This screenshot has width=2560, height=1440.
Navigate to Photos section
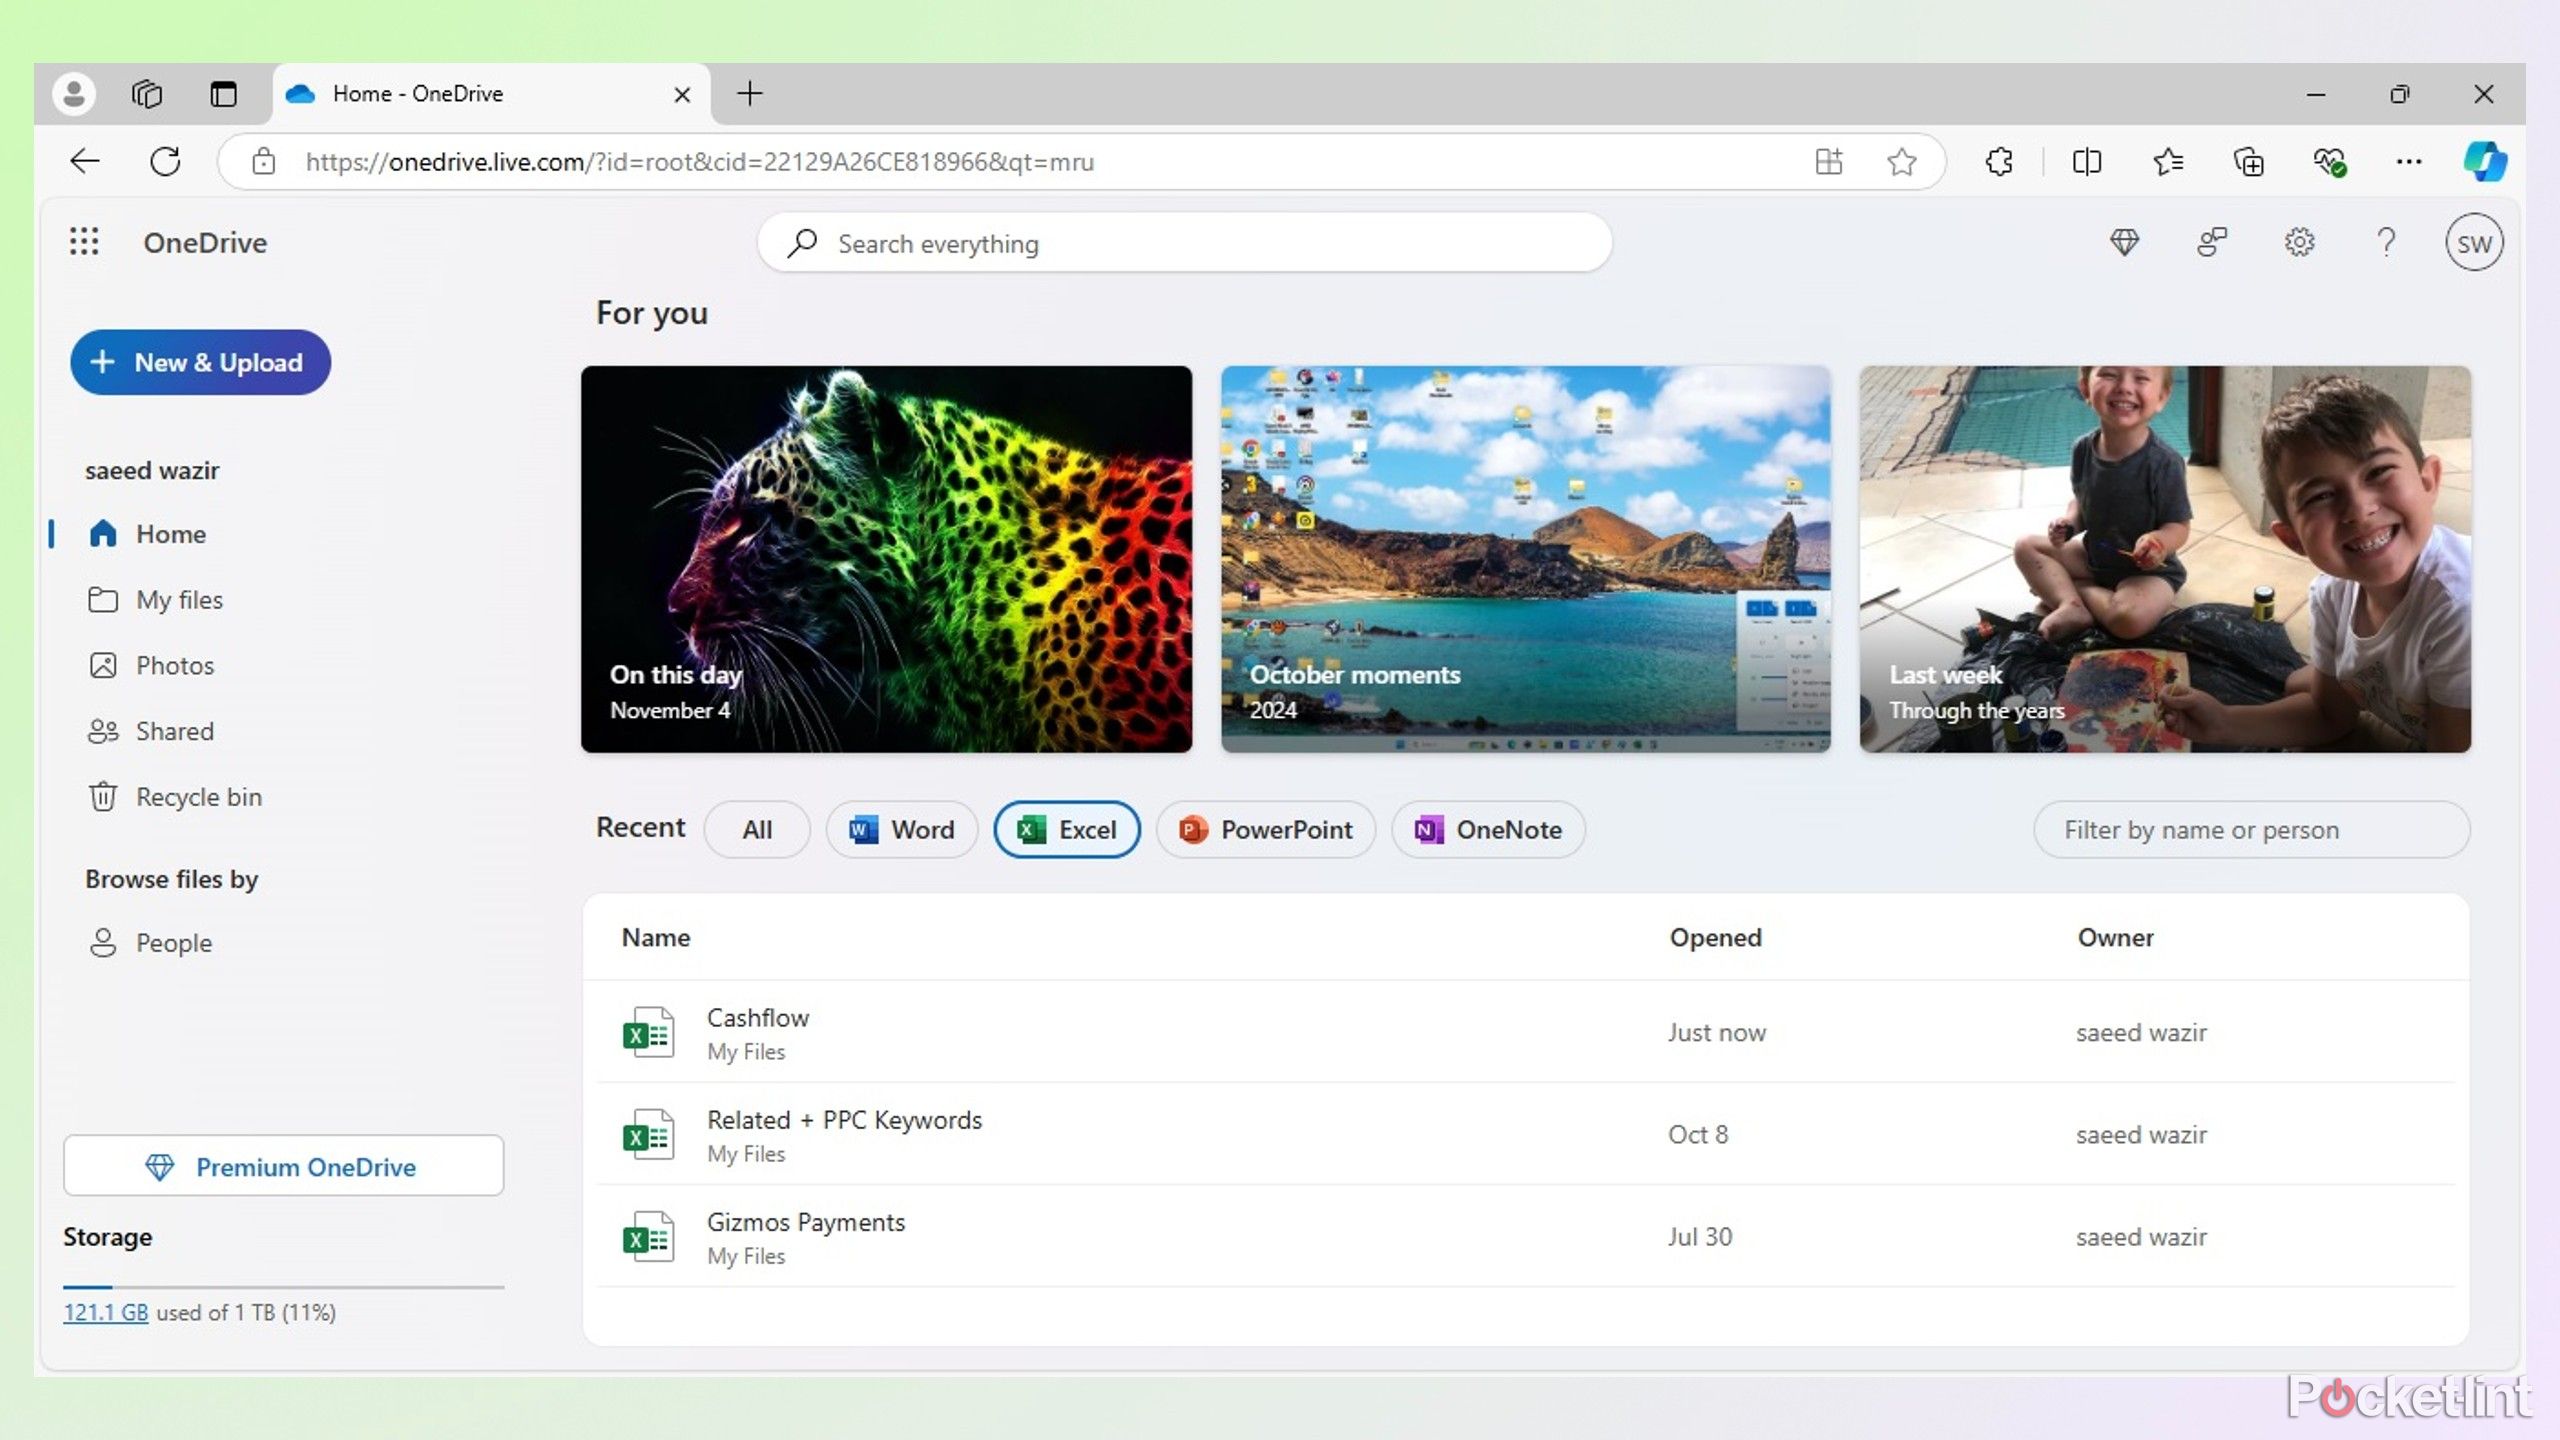coord(174,665)
